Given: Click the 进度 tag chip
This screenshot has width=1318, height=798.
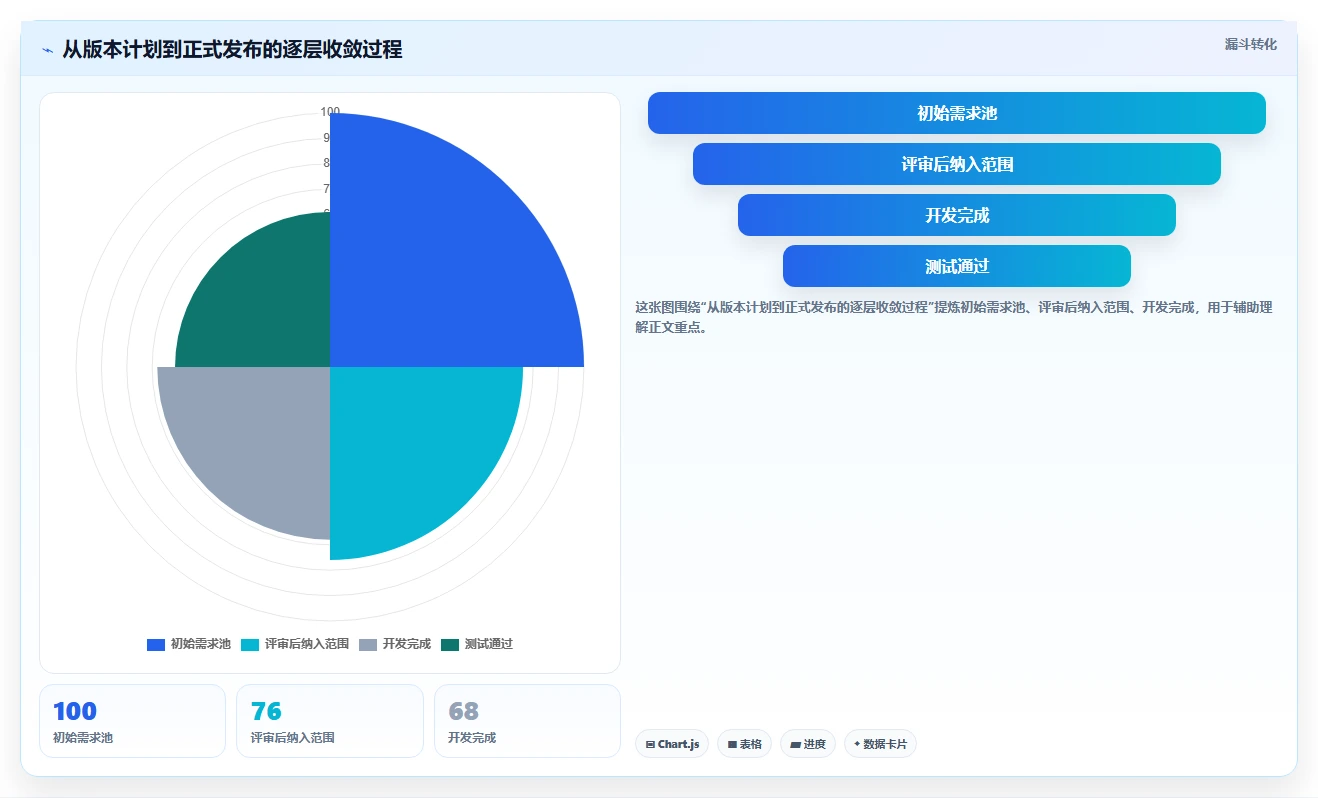Looking at the screenshot, I should pyautogui.click(x=807, y=744).
